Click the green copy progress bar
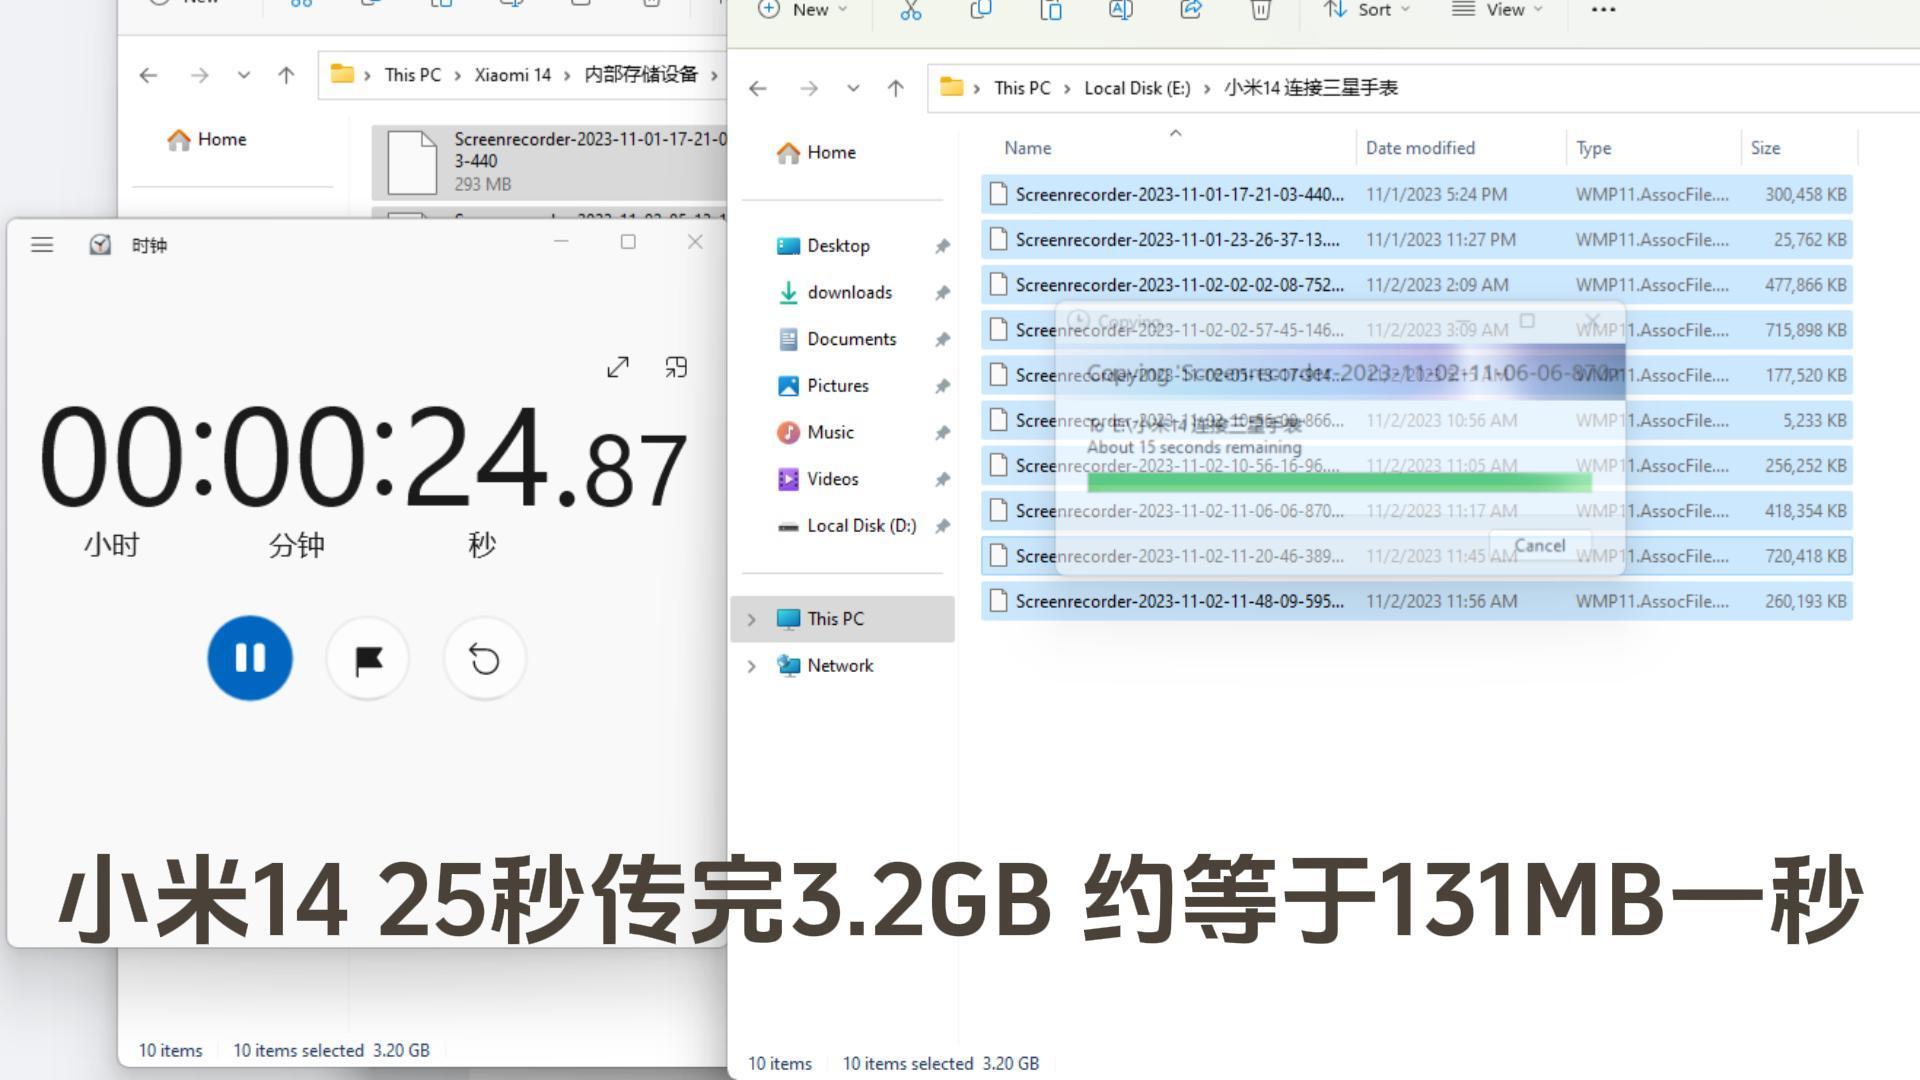Image resolution: width=1920 pixels, height=1080 pixels. coord(1339,483)
